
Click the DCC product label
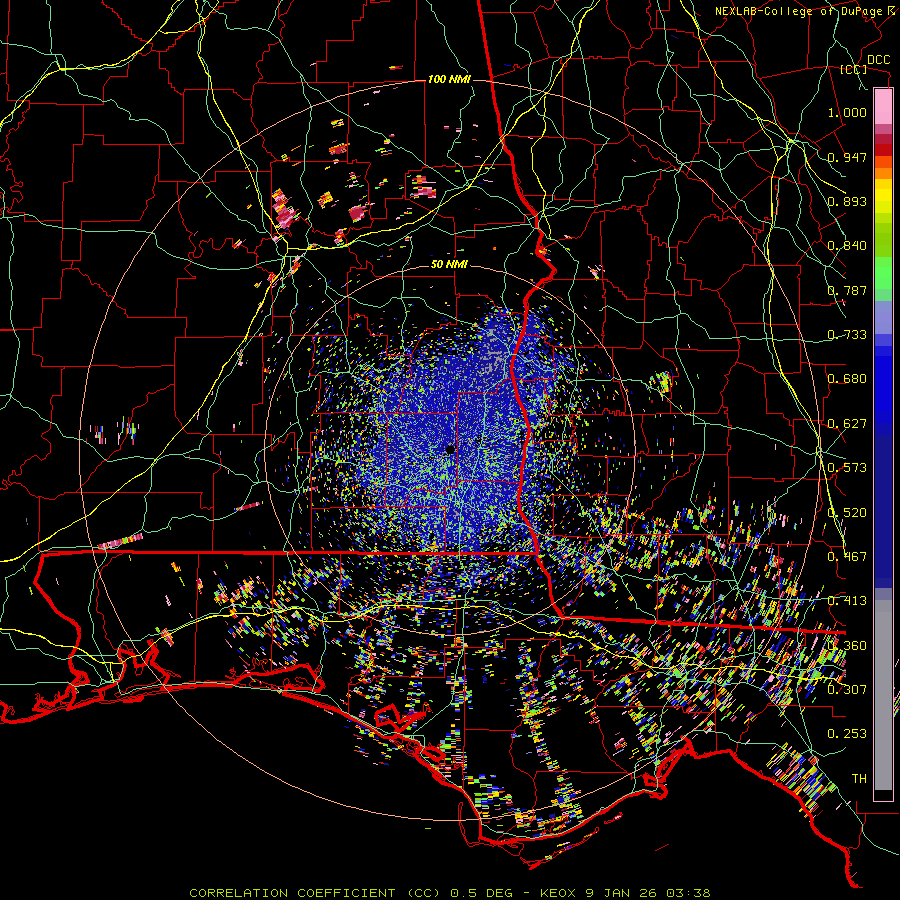coord(878,60)
